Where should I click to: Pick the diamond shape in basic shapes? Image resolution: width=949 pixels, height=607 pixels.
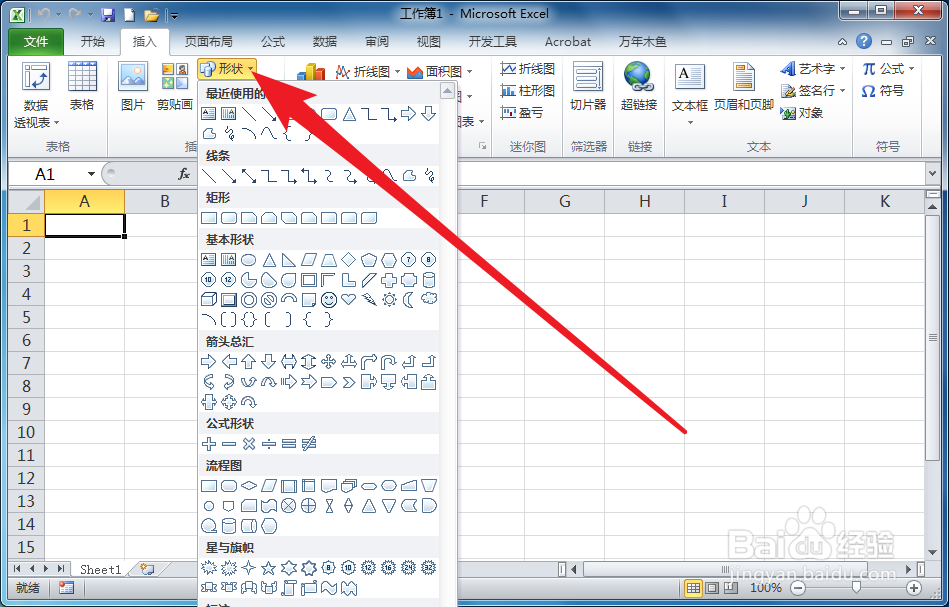pos(349,260)
